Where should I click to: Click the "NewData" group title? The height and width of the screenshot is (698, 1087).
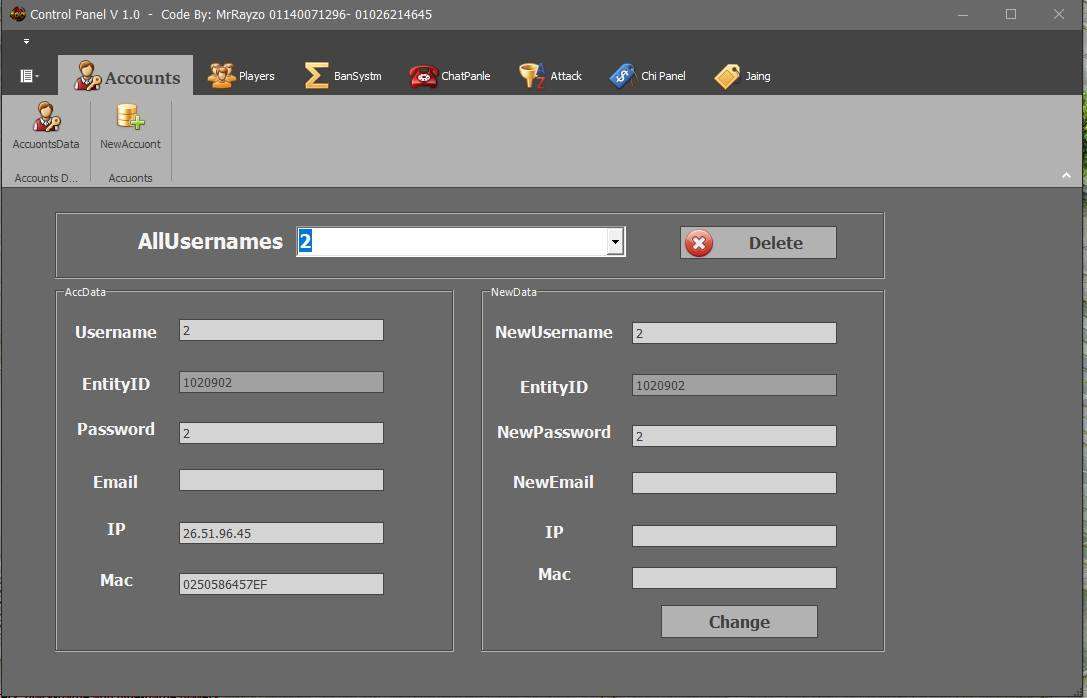(514, 292)
